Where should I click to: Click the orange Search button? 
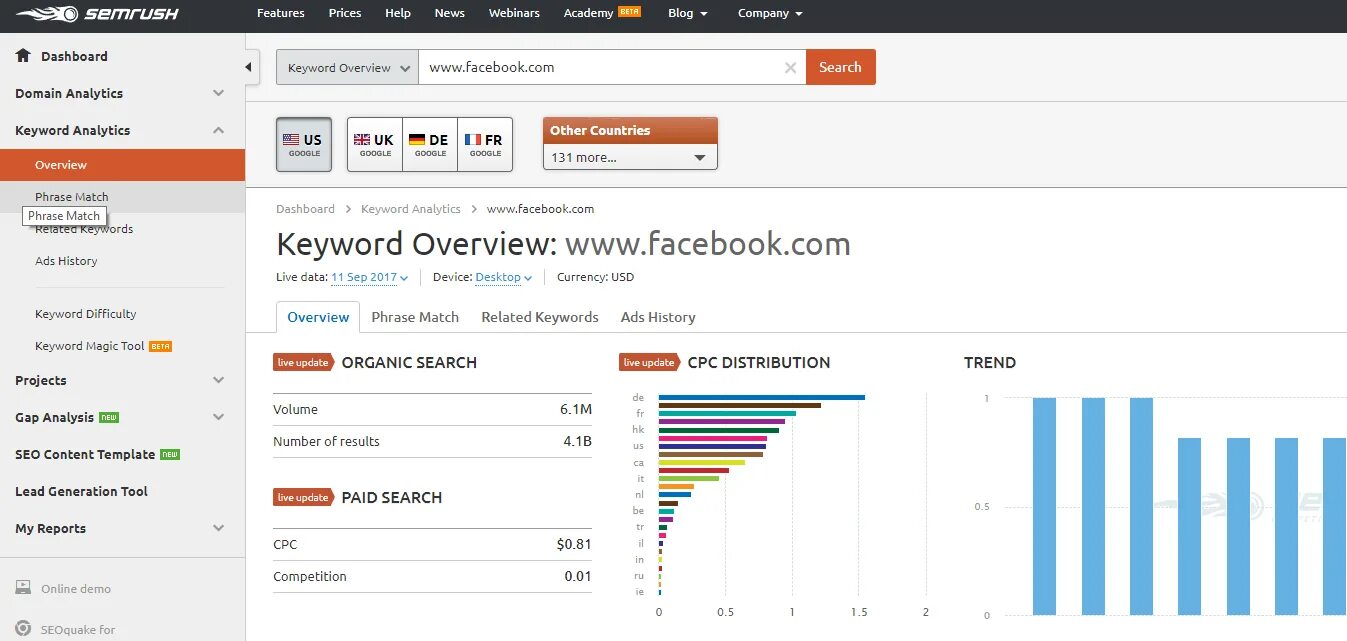click(x=840, y=67)
